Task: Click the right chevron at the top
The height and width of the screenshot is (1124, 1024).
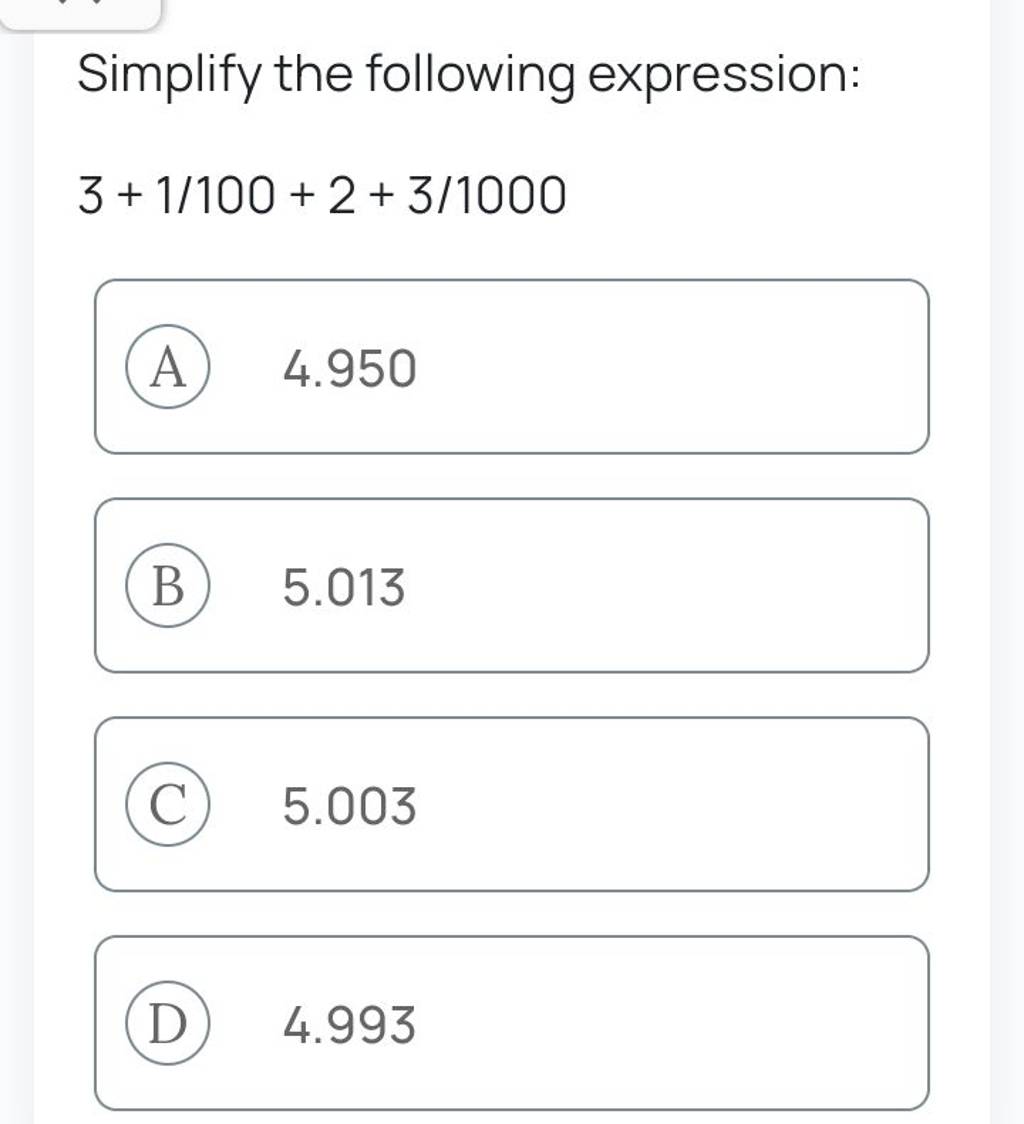Action: 97,5
